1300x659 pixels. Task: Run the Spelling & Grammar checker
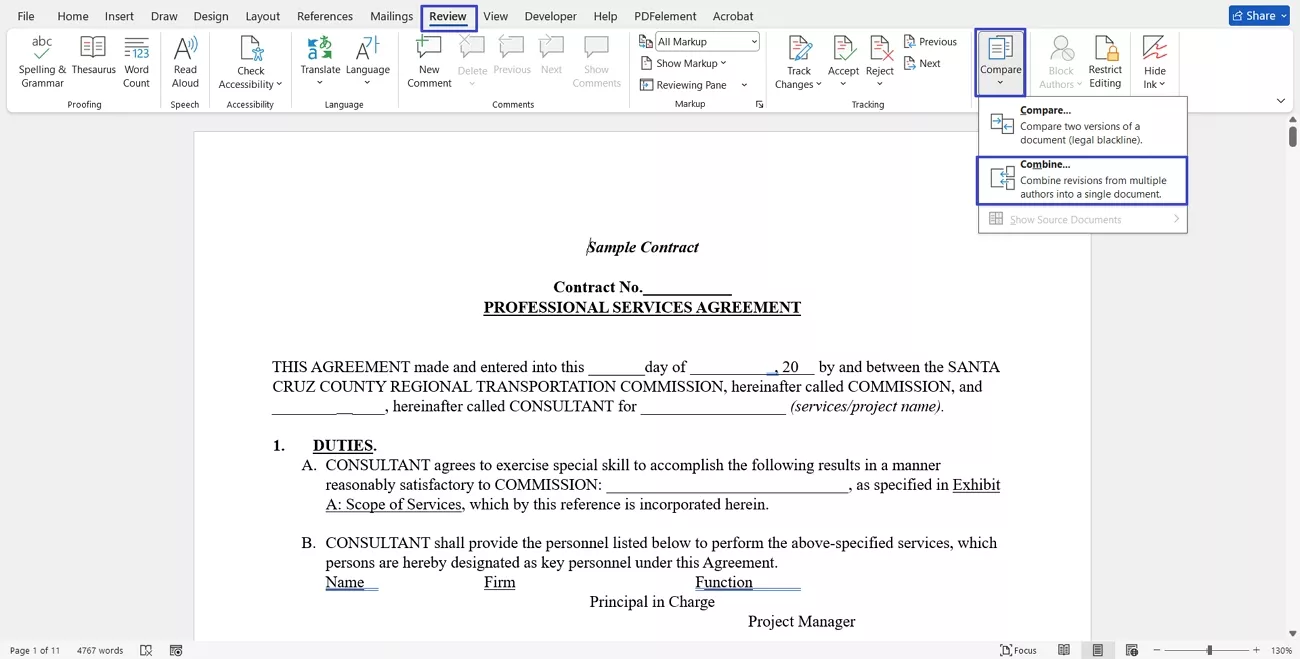(41, 60)
